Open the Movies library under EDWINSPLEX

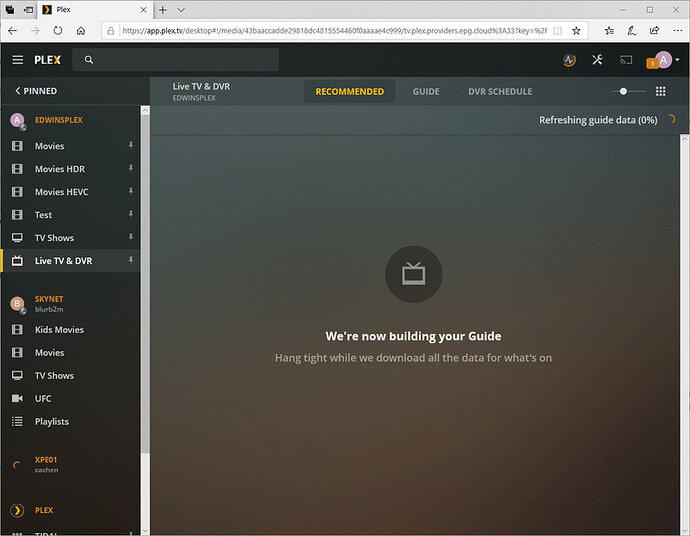point(49,146)
